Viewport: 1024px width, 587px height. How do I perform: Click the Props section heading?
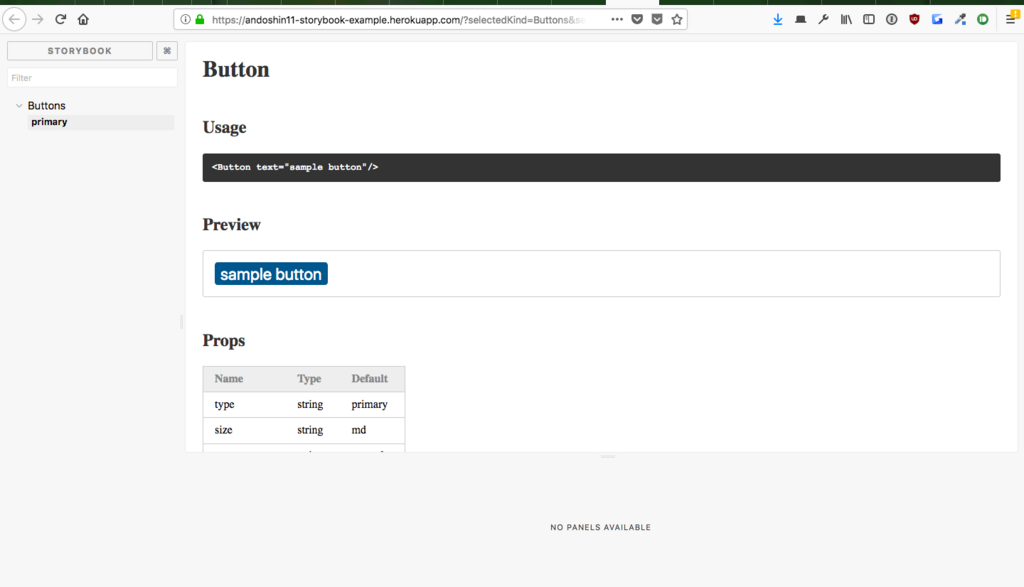(223, 341)
